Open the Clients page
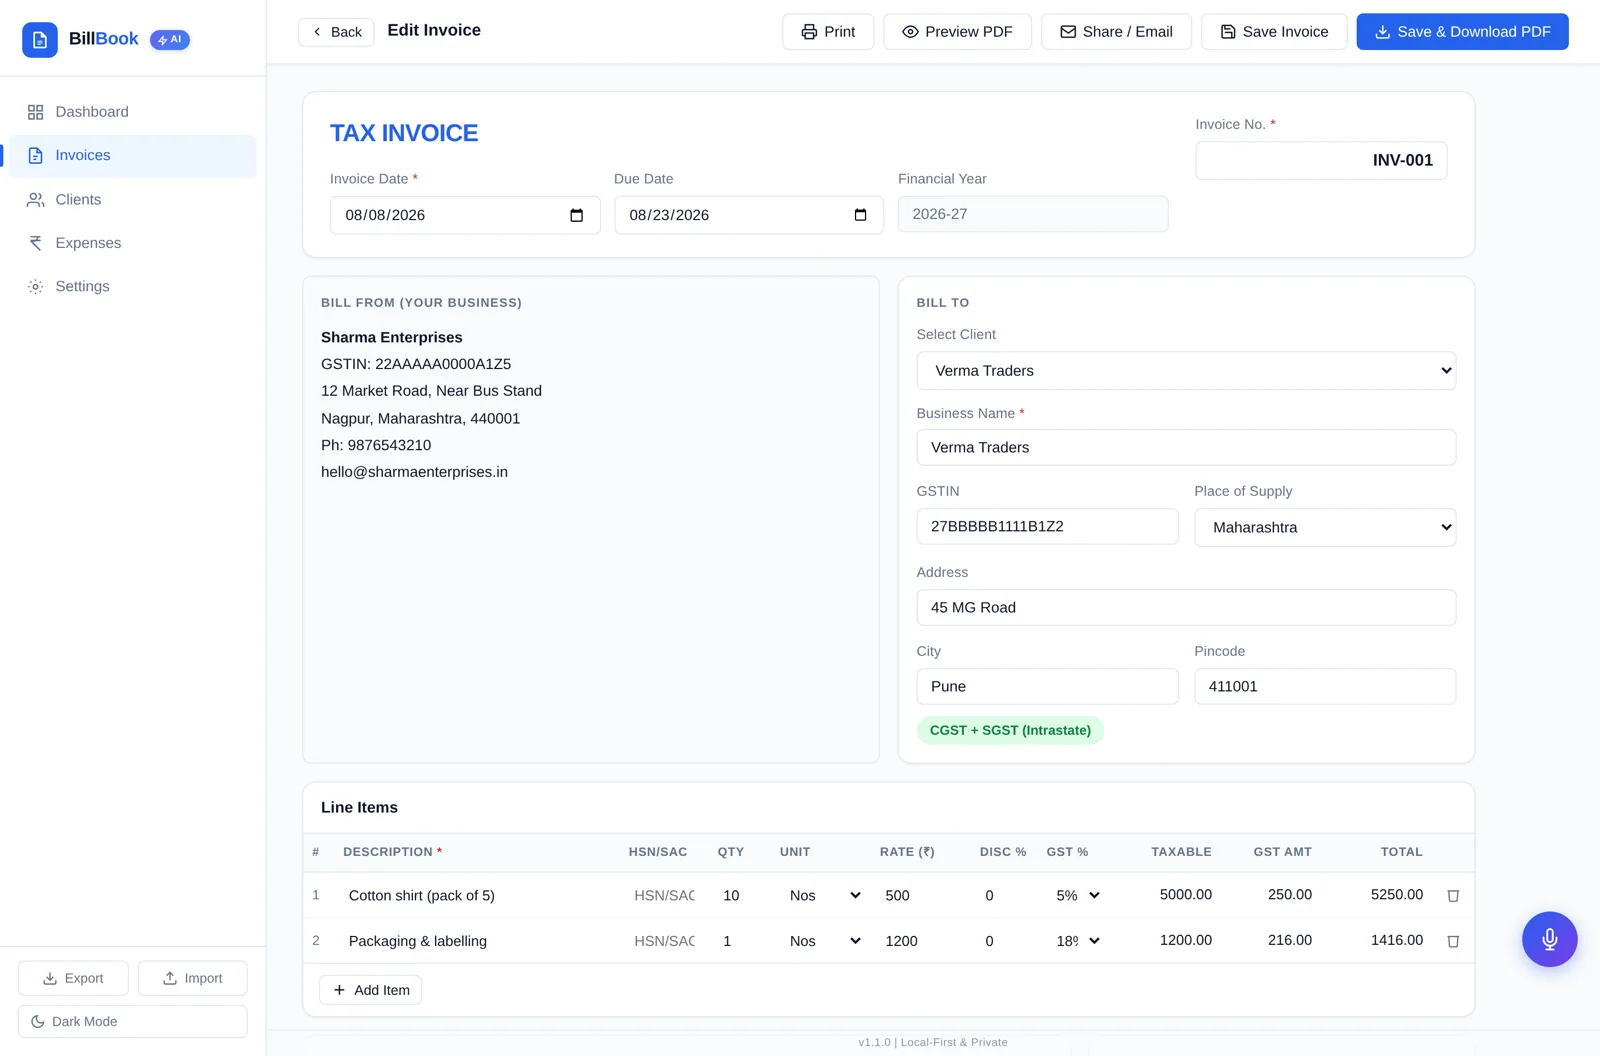The width and height of the screenshot is (1600, 1056). (x=133, y=200)
